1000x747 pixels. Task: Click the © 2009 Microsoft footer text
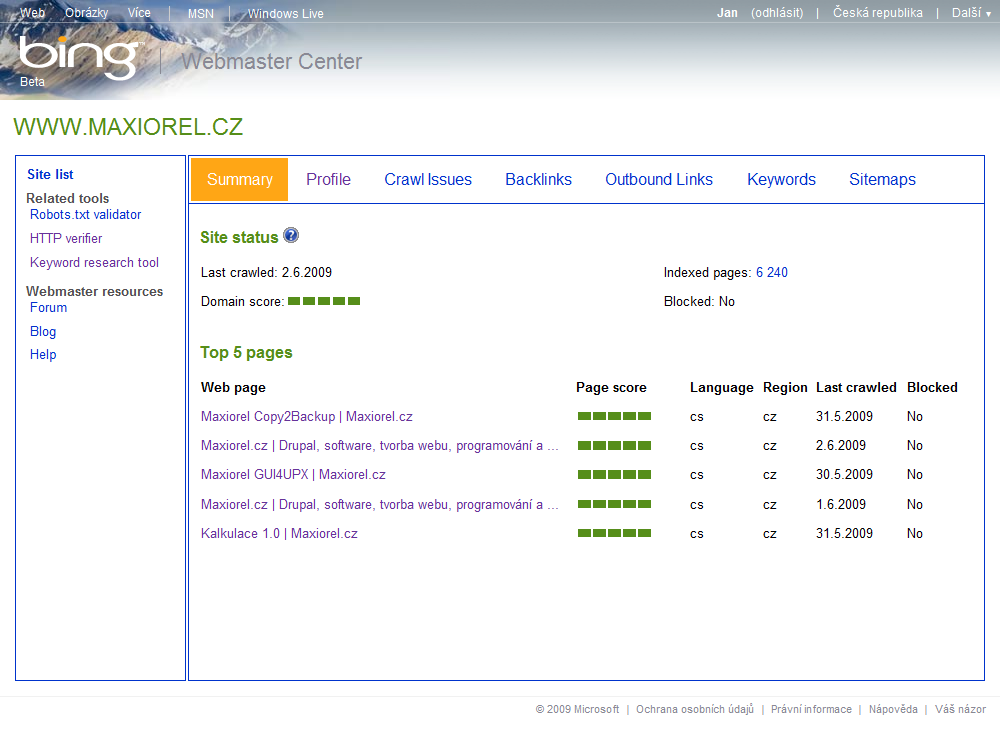(577, 709)
